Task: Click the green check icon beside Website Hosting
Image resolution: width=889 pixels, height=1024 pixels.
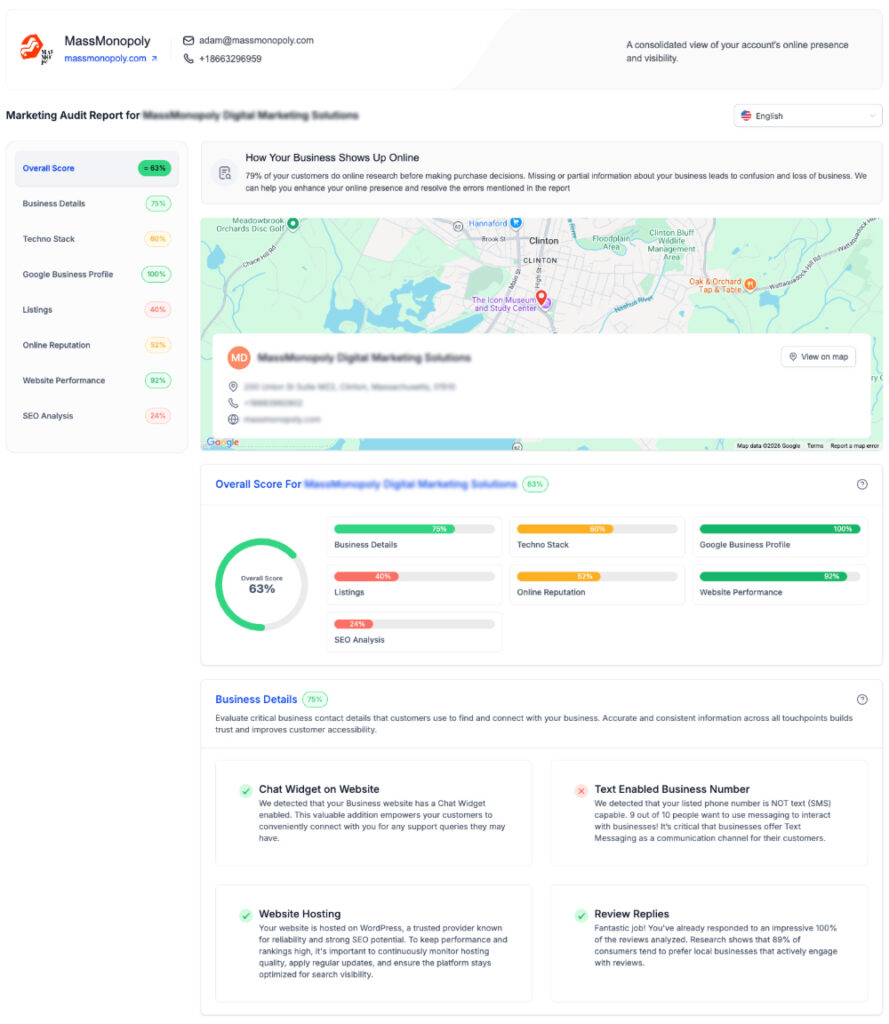Action: point(246,916)
